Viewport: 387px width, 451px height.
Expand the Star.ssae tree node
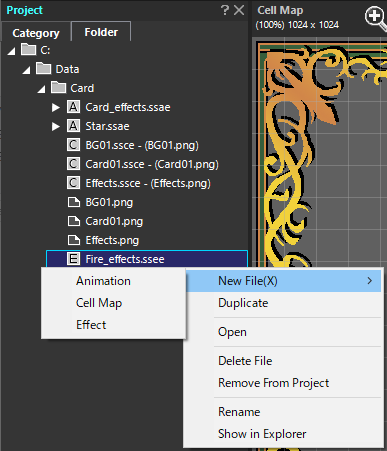(x=56, y=126)
